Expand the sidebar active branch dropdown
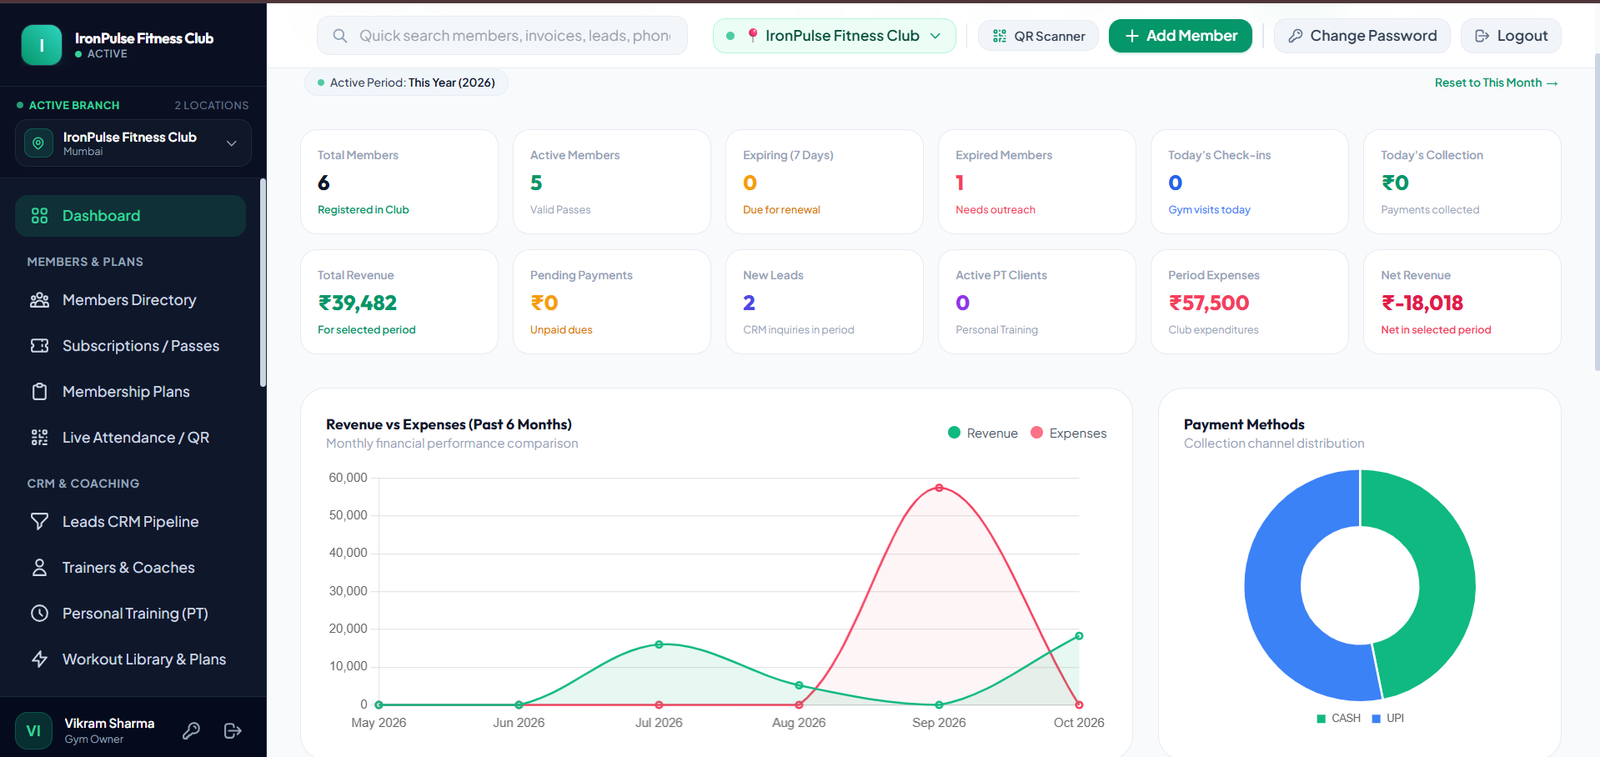The height and width of the screenshot is (757, 1600). 133,143
